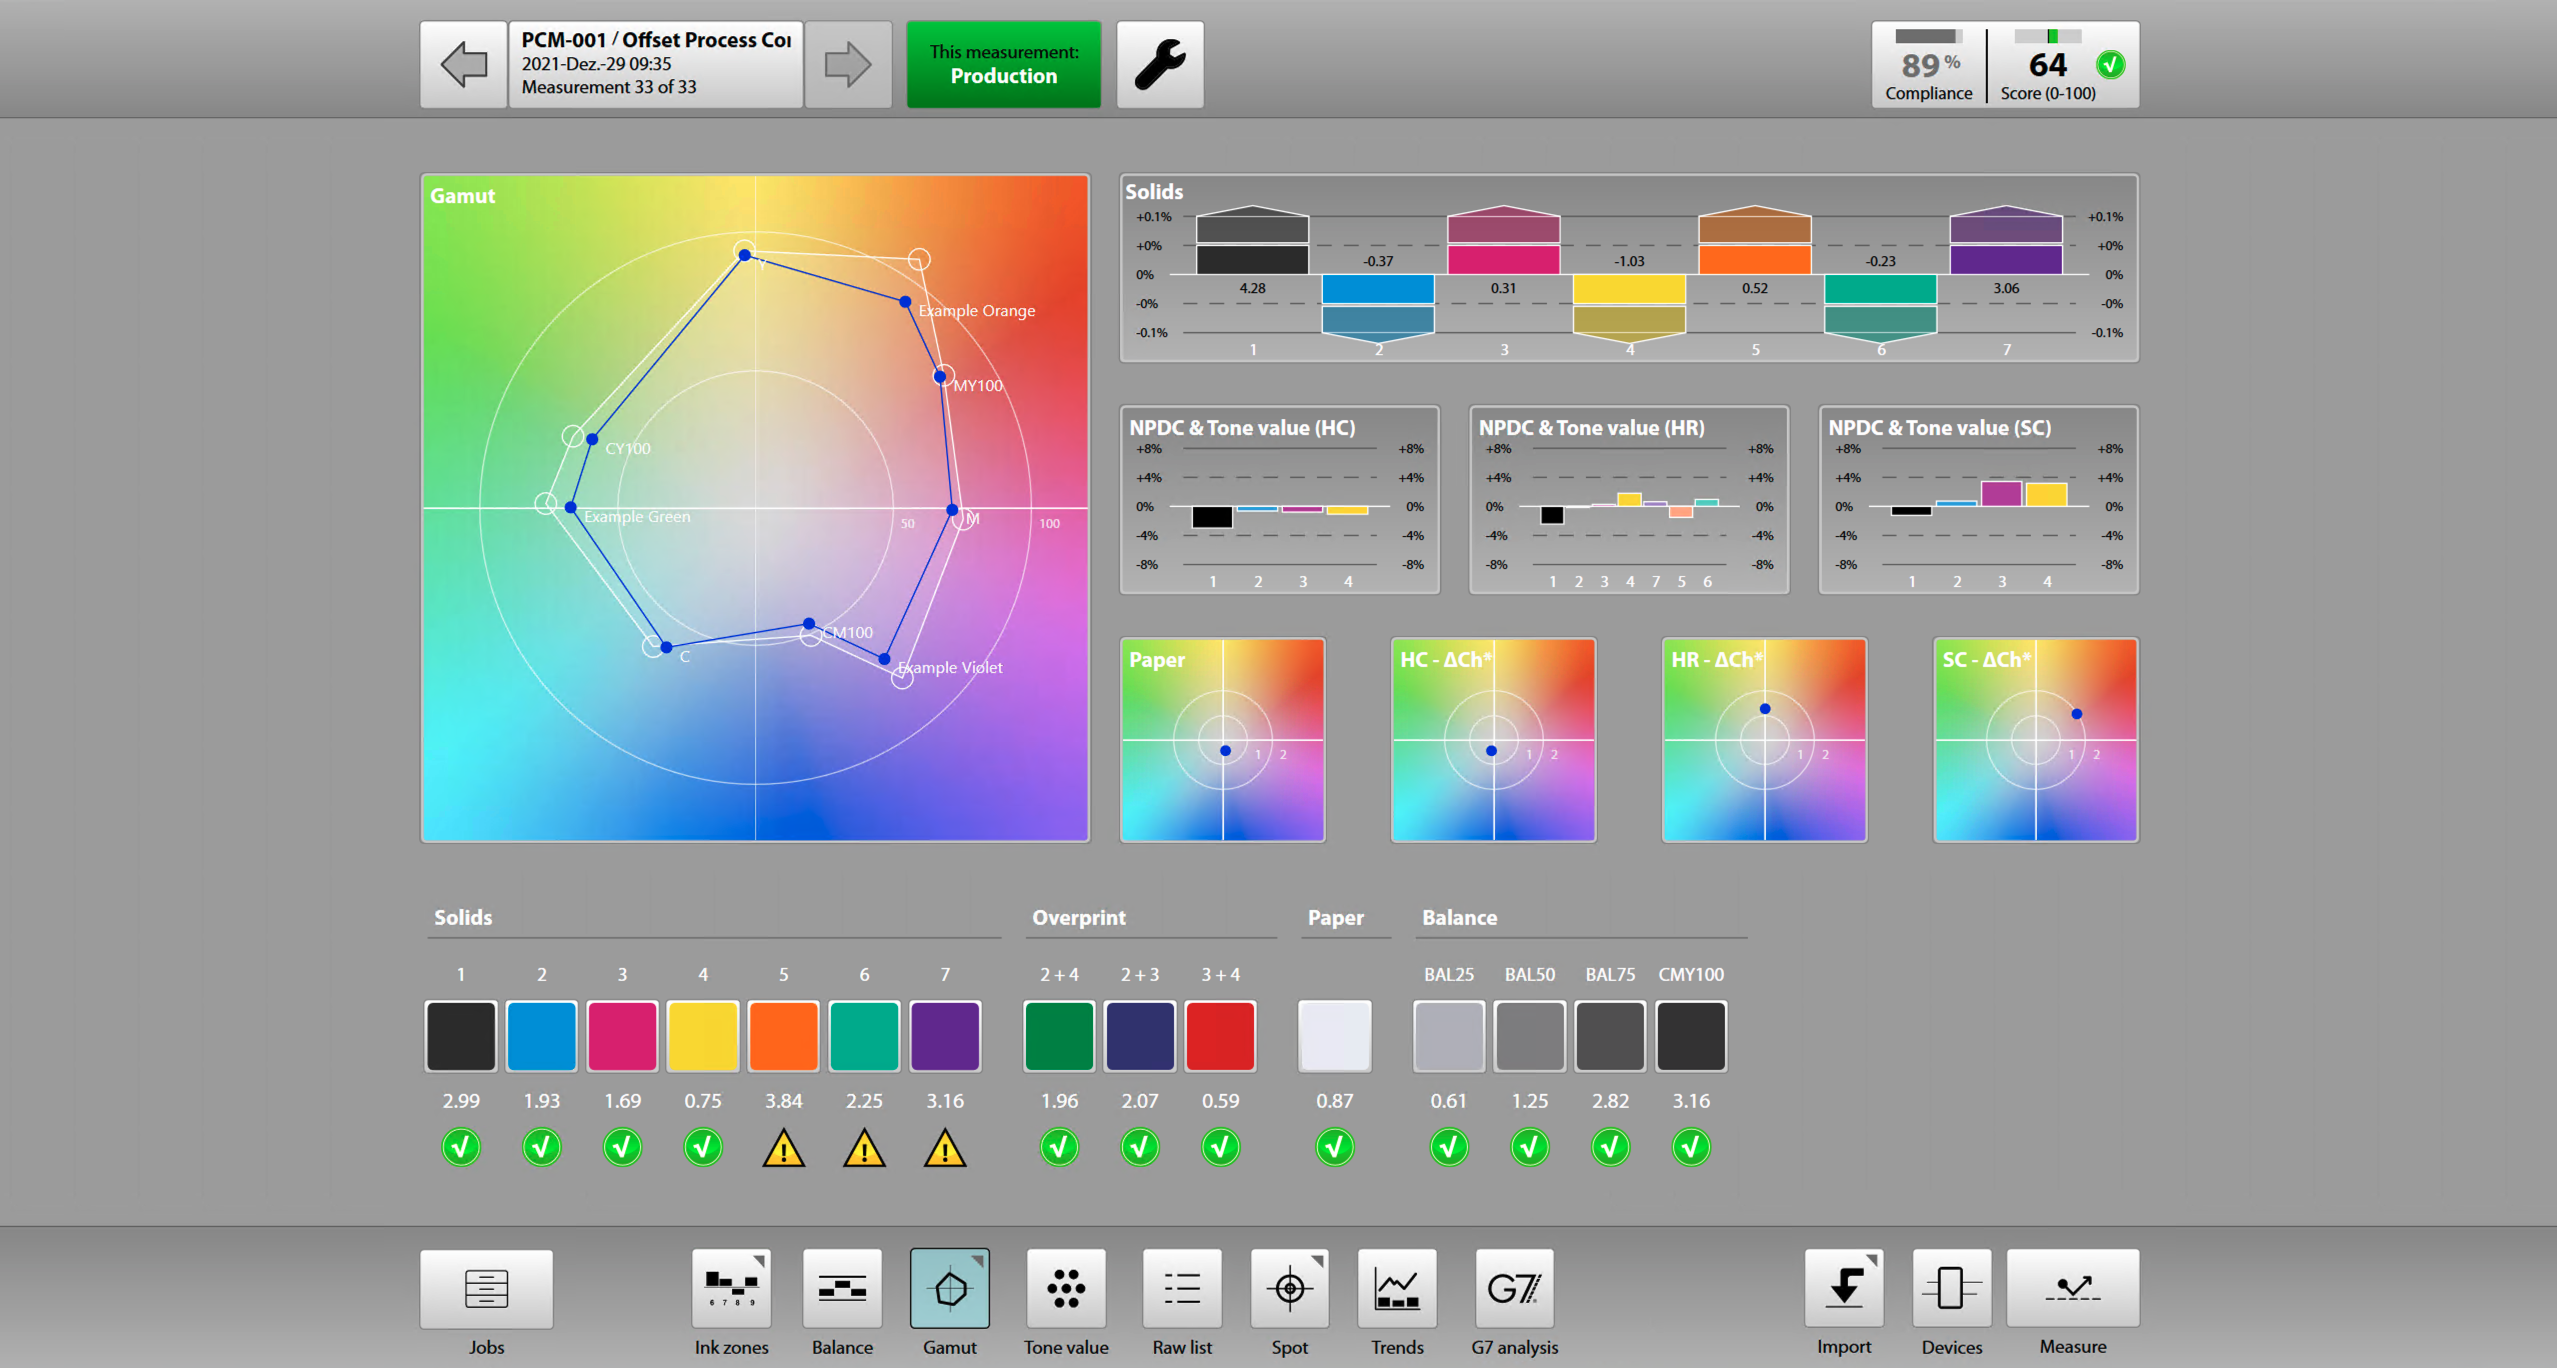Show the Raw list view

1182,1289
